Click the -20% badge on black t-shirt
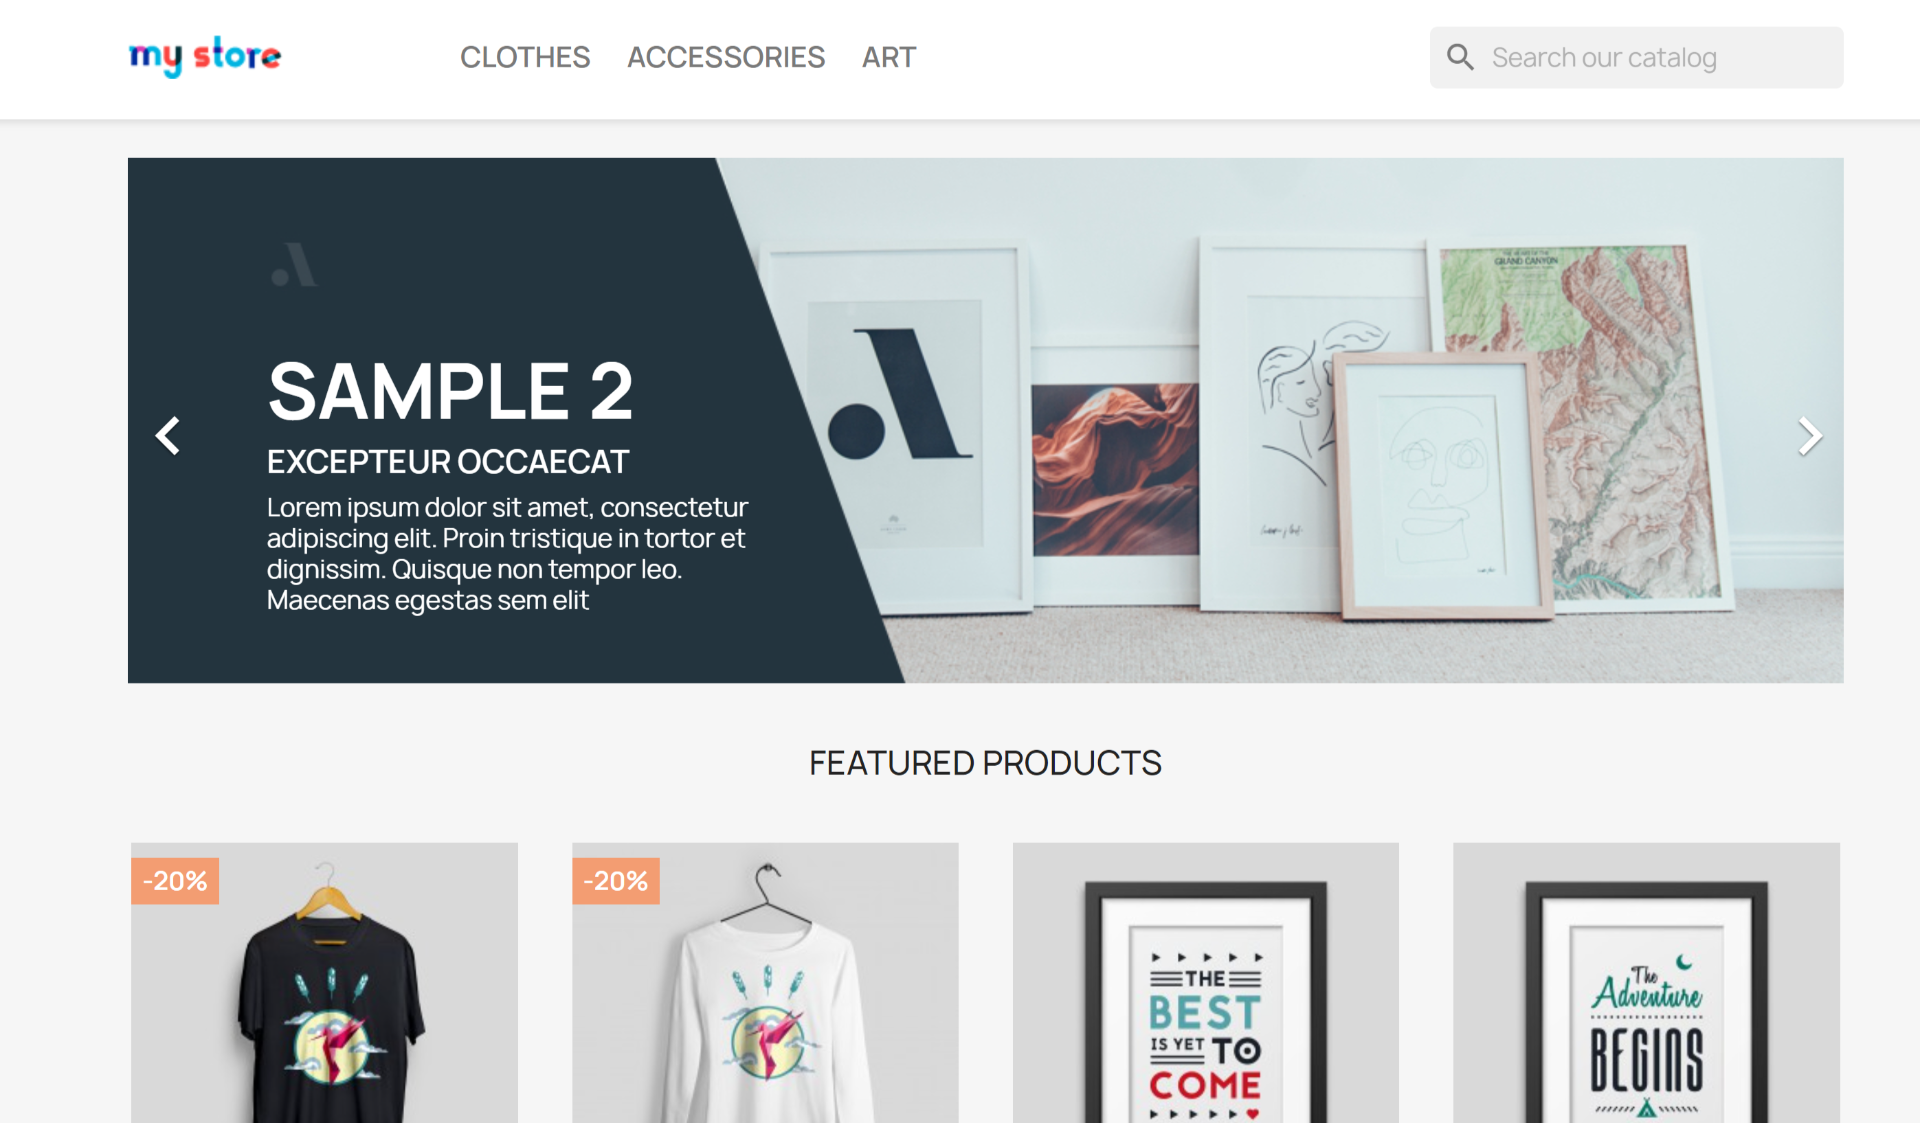Viewport: 1920px width, 1123px height. click(175, 881)
